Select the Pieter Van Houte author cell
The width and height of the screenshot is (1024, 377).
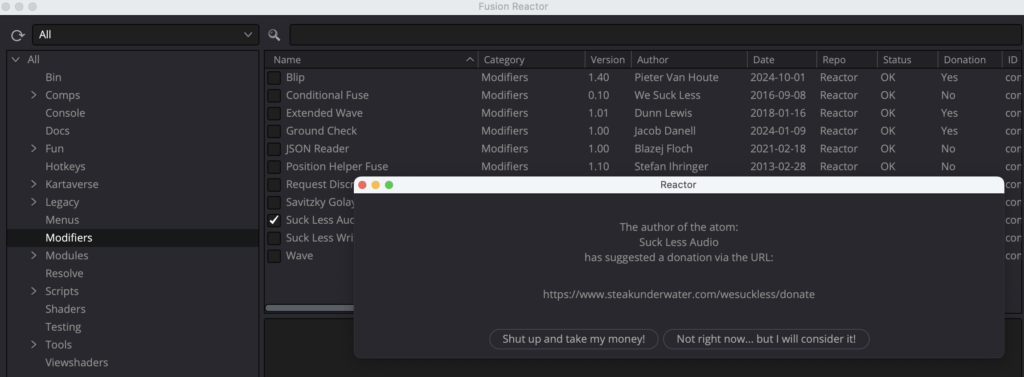pyautogui.click(x=676, y=77)
